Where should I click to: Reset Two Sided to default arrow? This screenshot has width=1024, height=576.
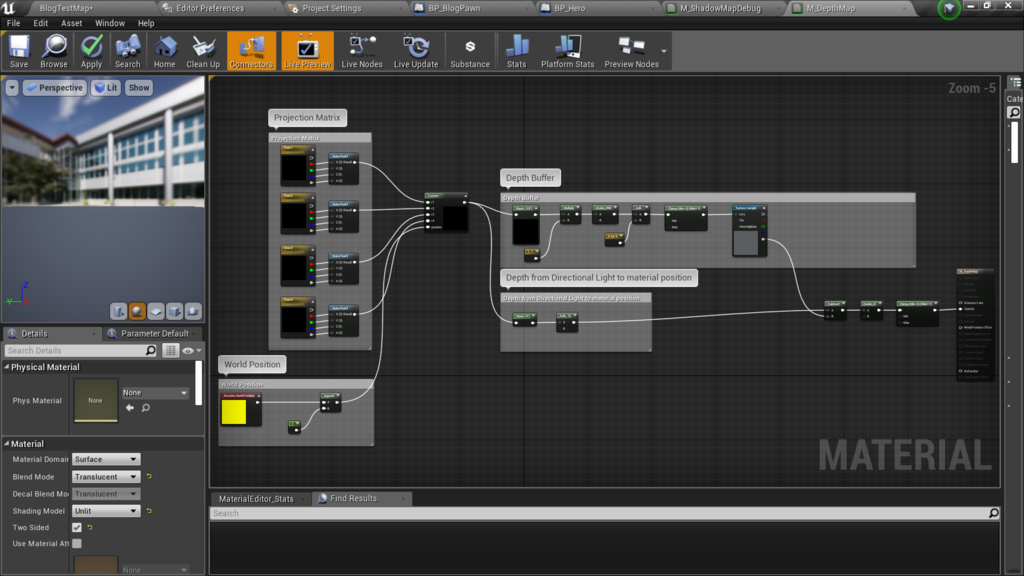pyautogui.click(x=90, y=527)
